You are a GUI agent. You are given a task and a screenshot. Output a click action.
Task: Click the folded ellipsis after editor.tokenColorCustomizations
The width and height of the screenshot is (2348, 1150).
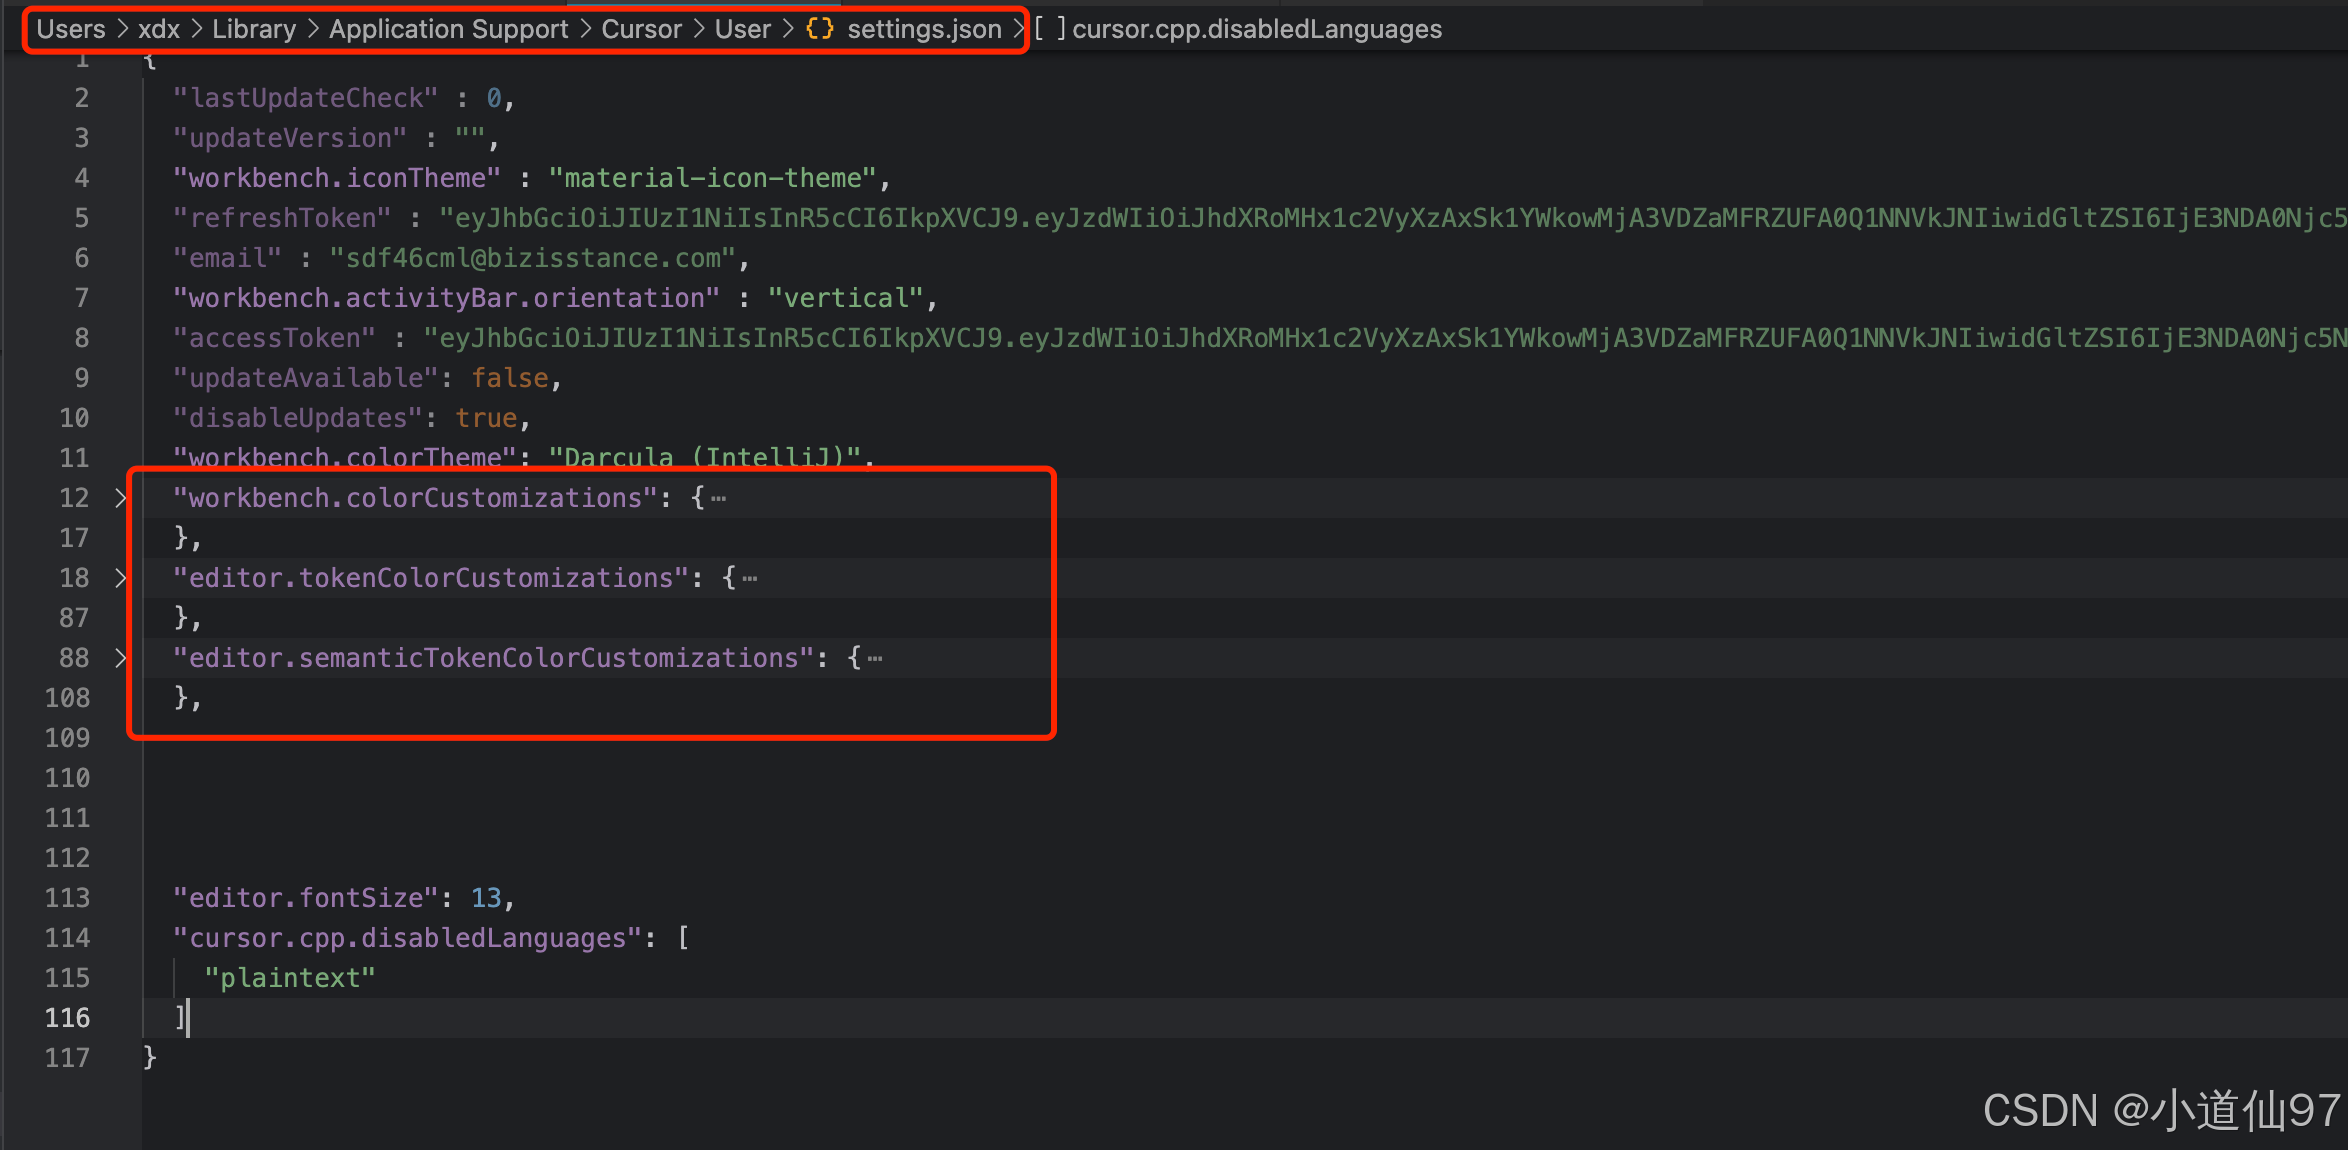750,578
